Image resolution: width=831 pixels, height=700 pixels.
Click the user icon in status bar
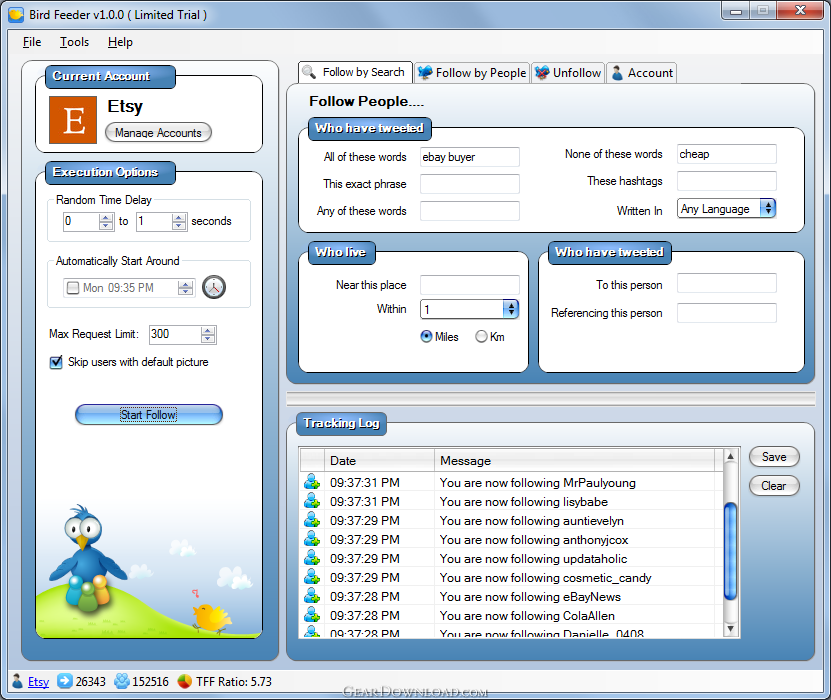[x=17, y=681]
